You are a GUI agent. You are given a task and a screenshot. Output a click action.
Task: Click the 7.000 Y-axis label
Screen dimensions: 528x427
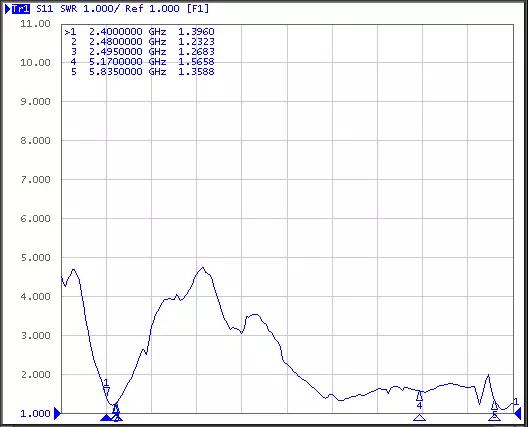35,179
